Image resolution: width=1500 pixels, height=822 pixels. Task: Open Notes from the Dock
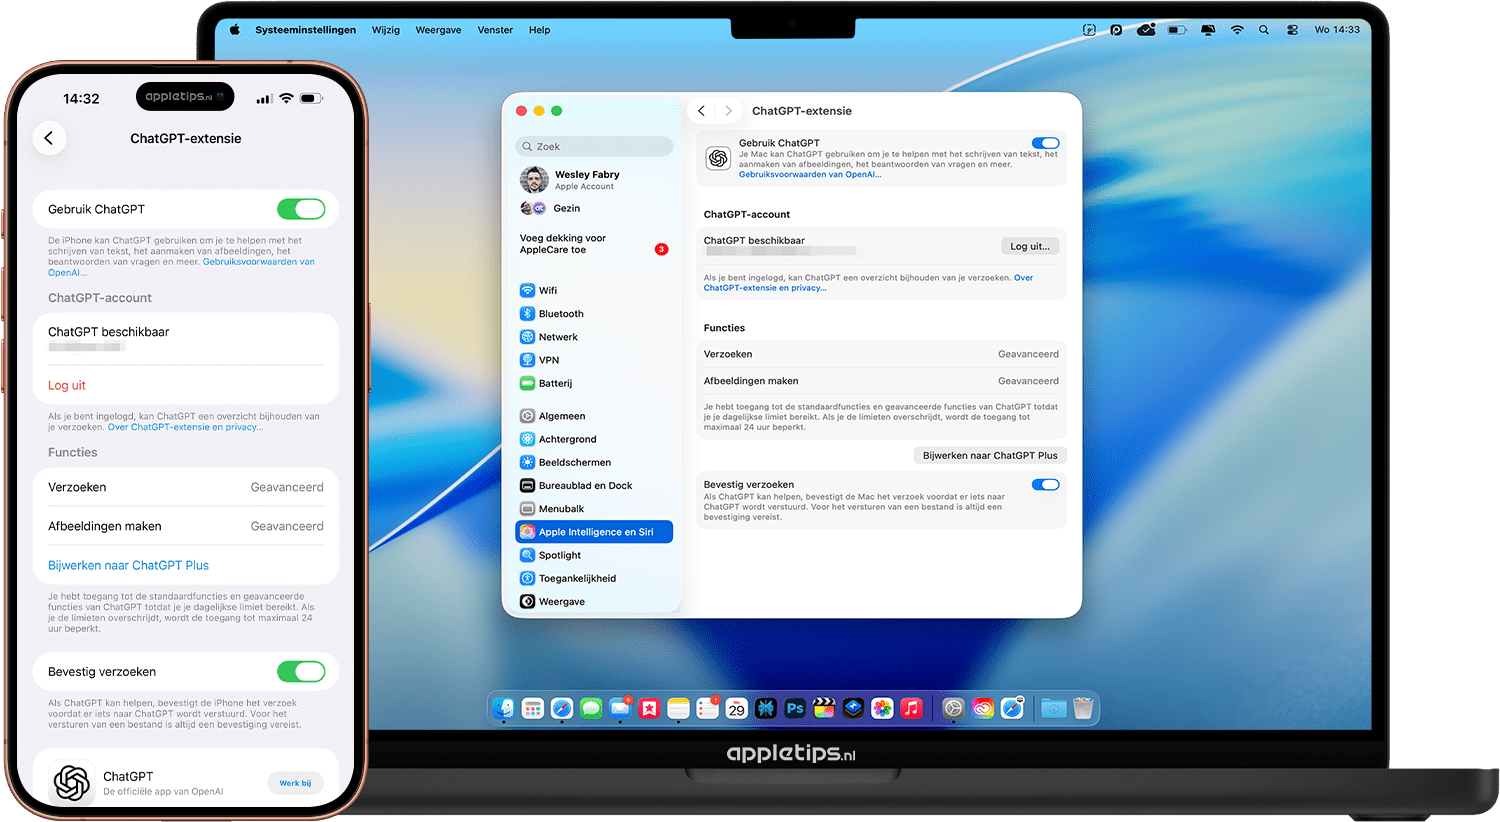coord(678,708)
